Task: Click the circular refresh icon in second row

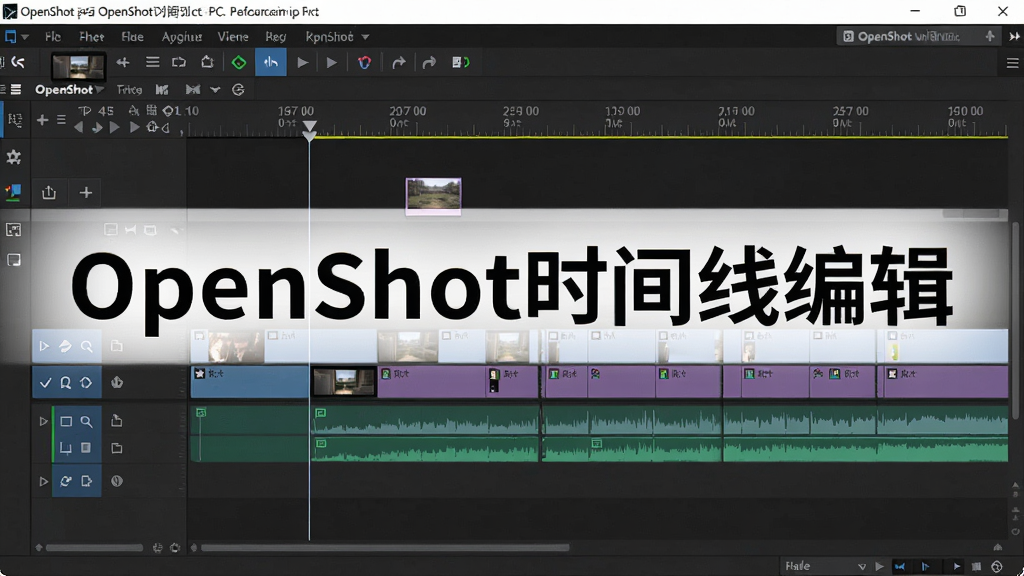Action: click(x=238, y=89)
